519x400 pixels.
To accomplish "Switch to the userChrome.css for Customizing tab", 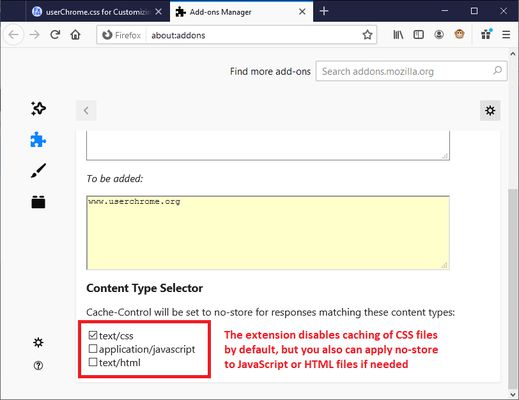I will tap(97, 12).
